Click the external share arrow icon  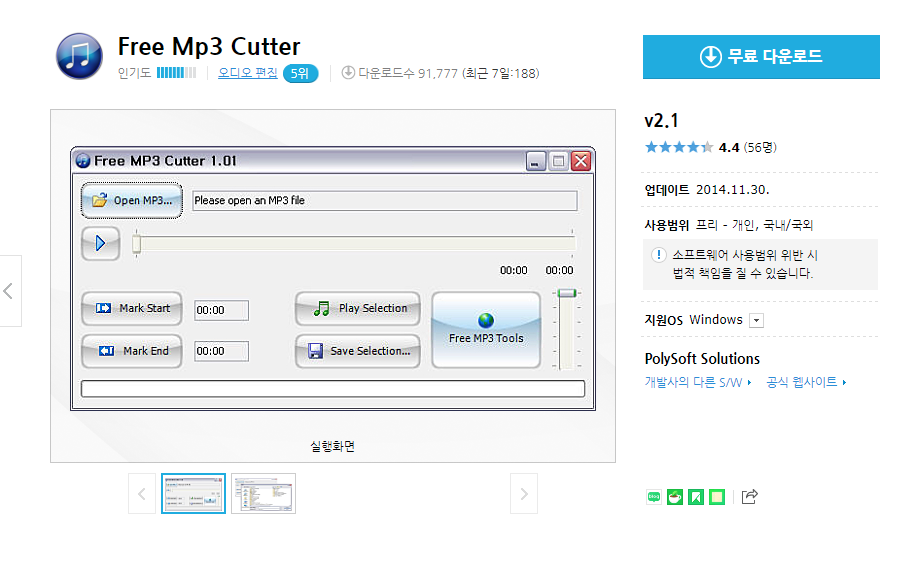[x=749, y=497]
